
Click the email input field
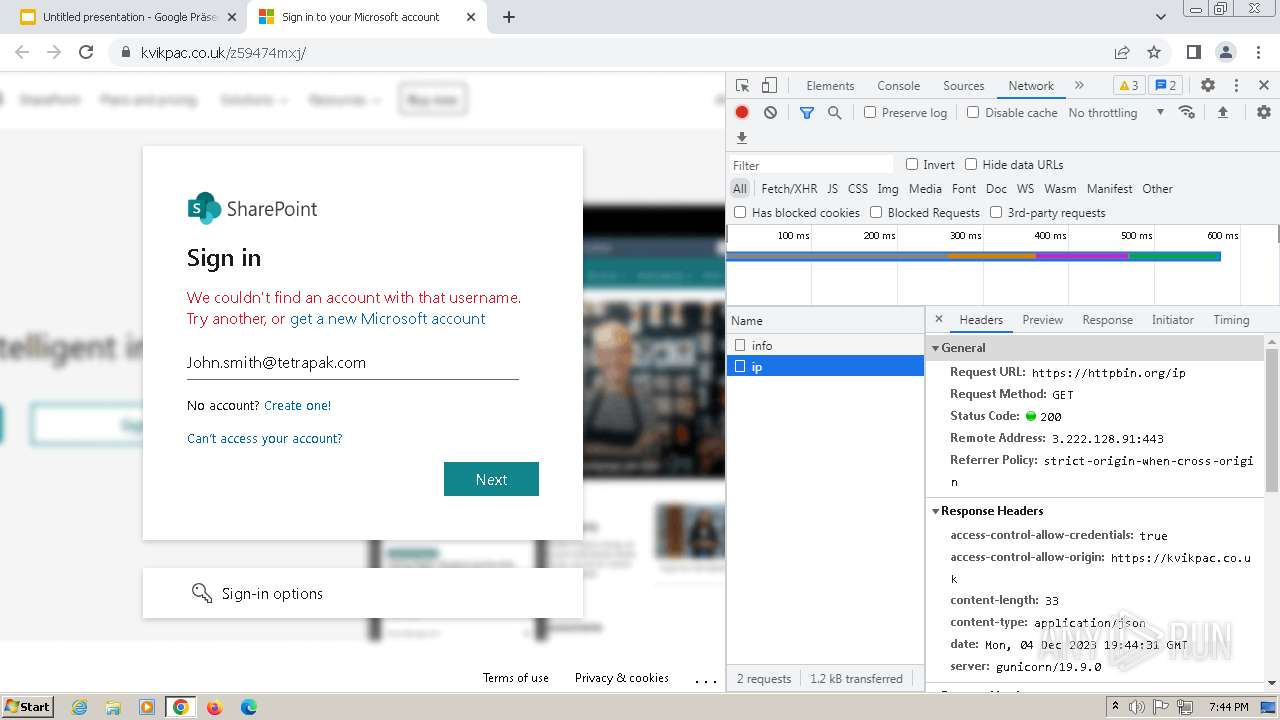coord(353,363)
